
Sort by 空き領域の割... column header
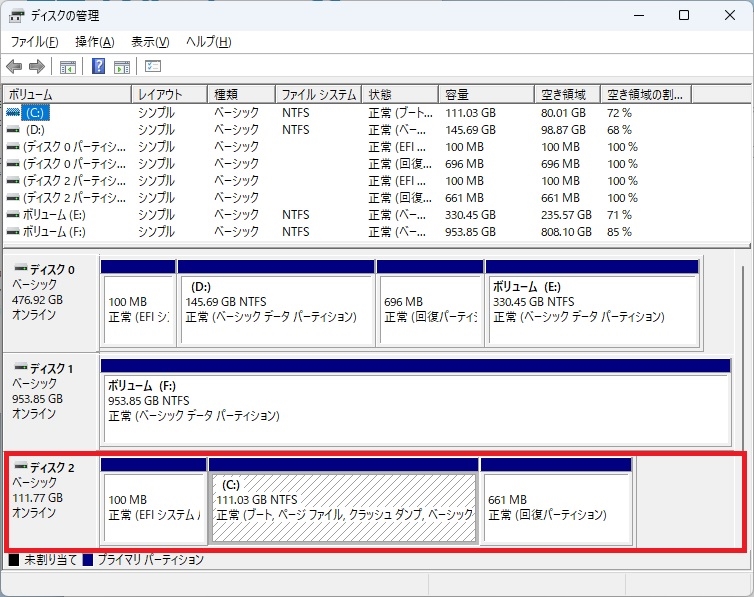646,94
